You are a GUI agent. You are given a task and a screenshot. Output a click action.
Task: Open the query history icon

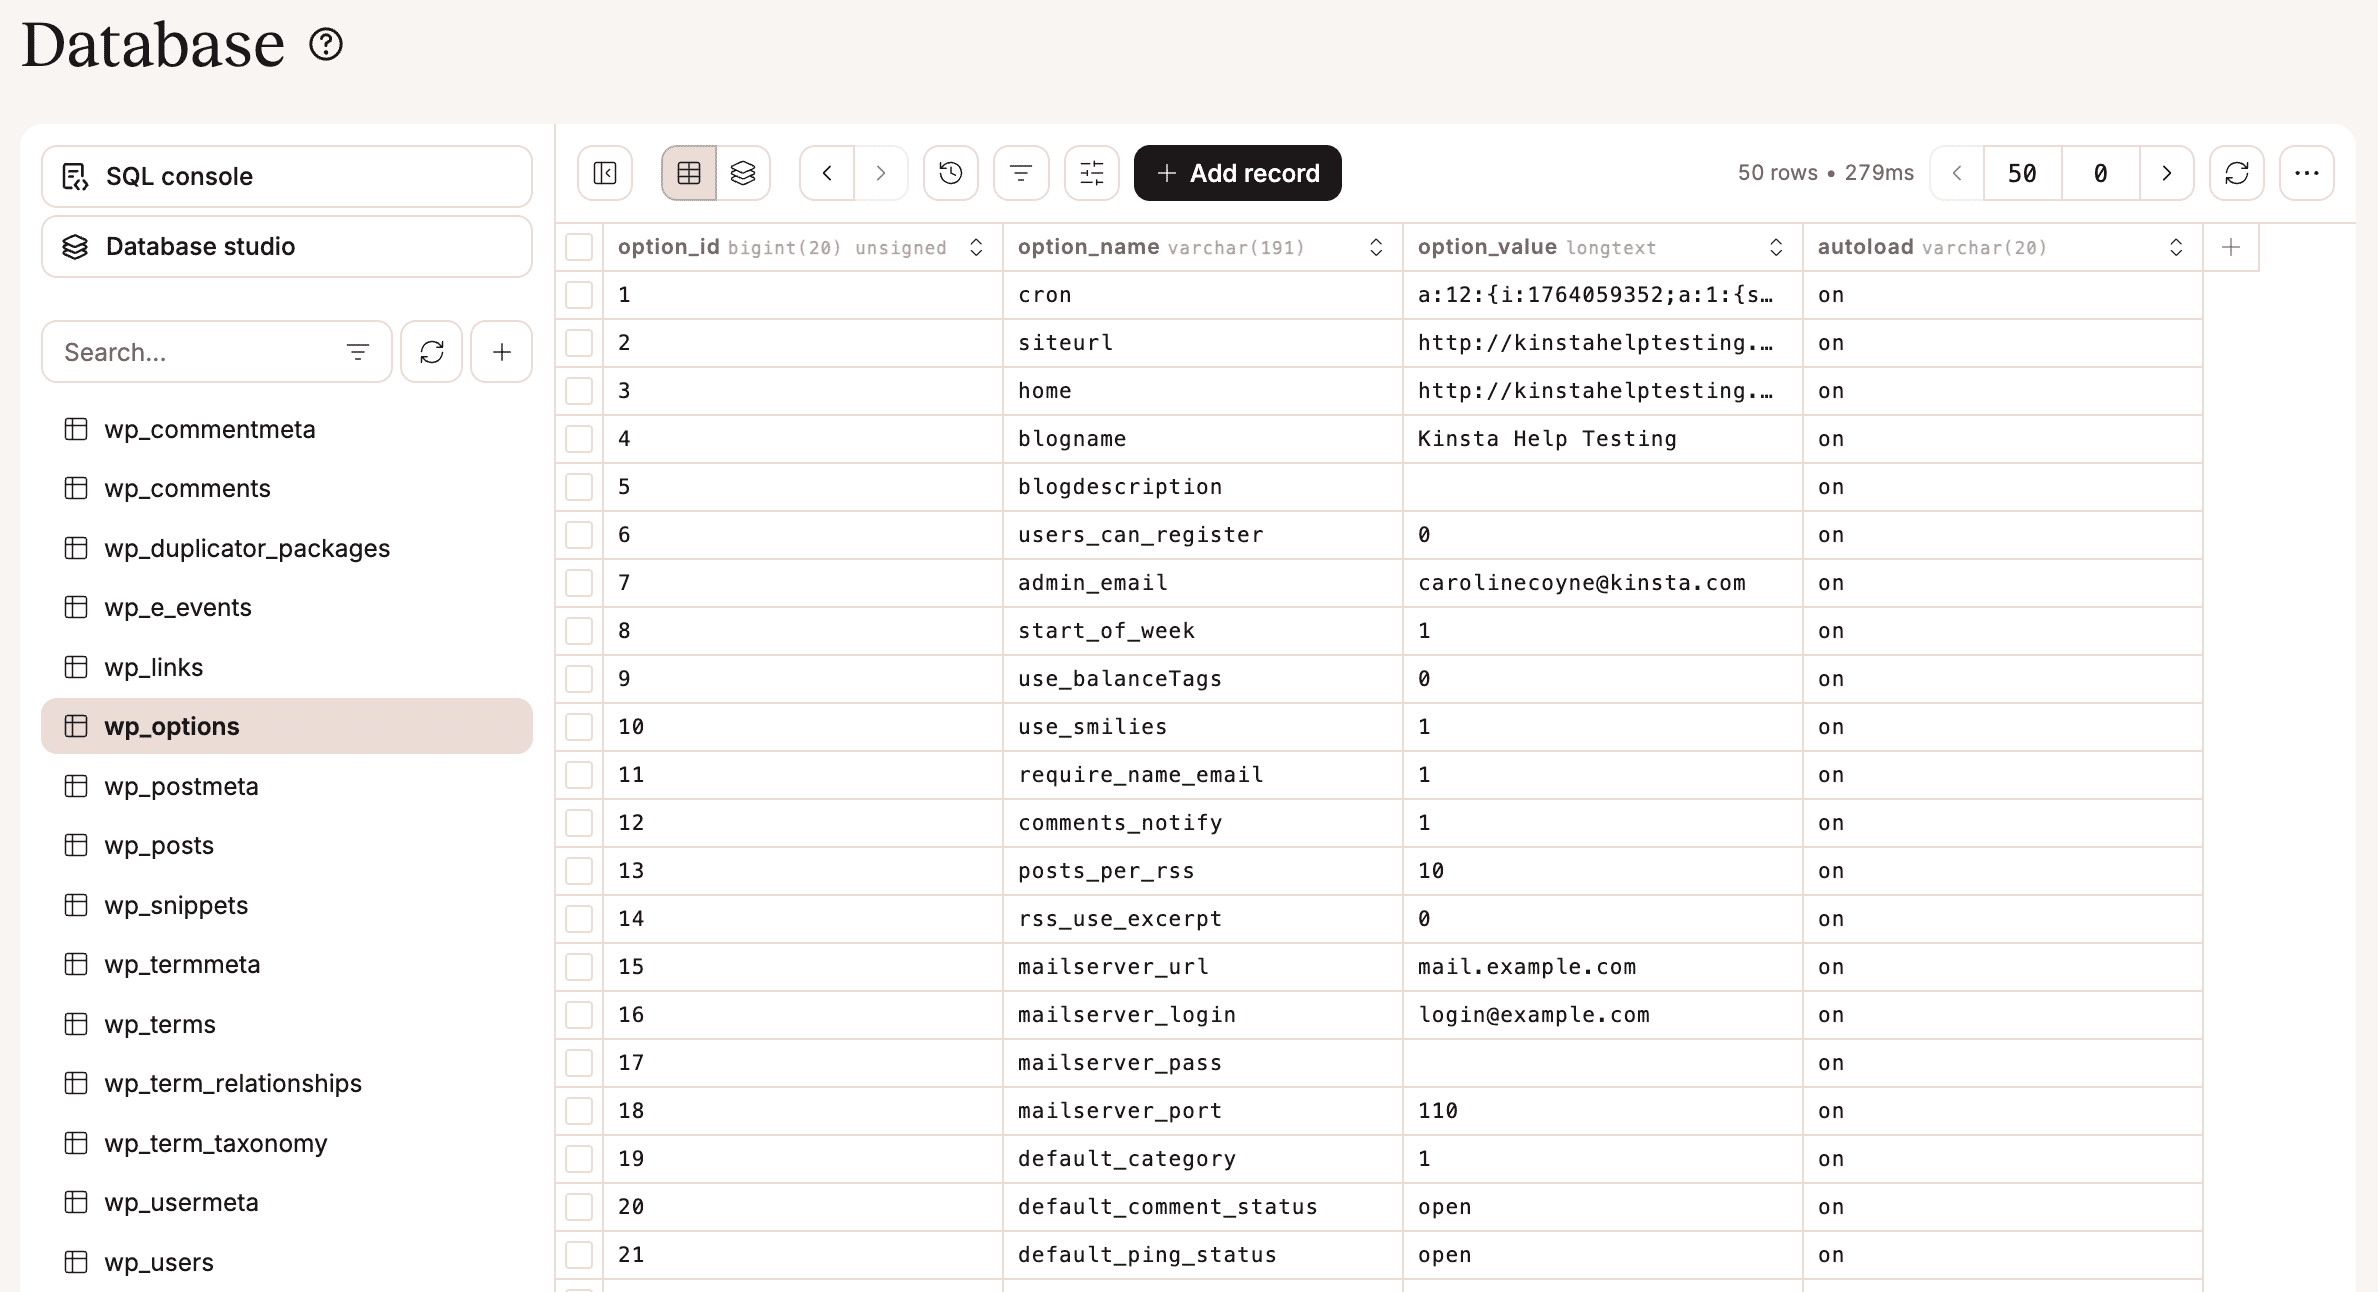click(x=950, y=172)
